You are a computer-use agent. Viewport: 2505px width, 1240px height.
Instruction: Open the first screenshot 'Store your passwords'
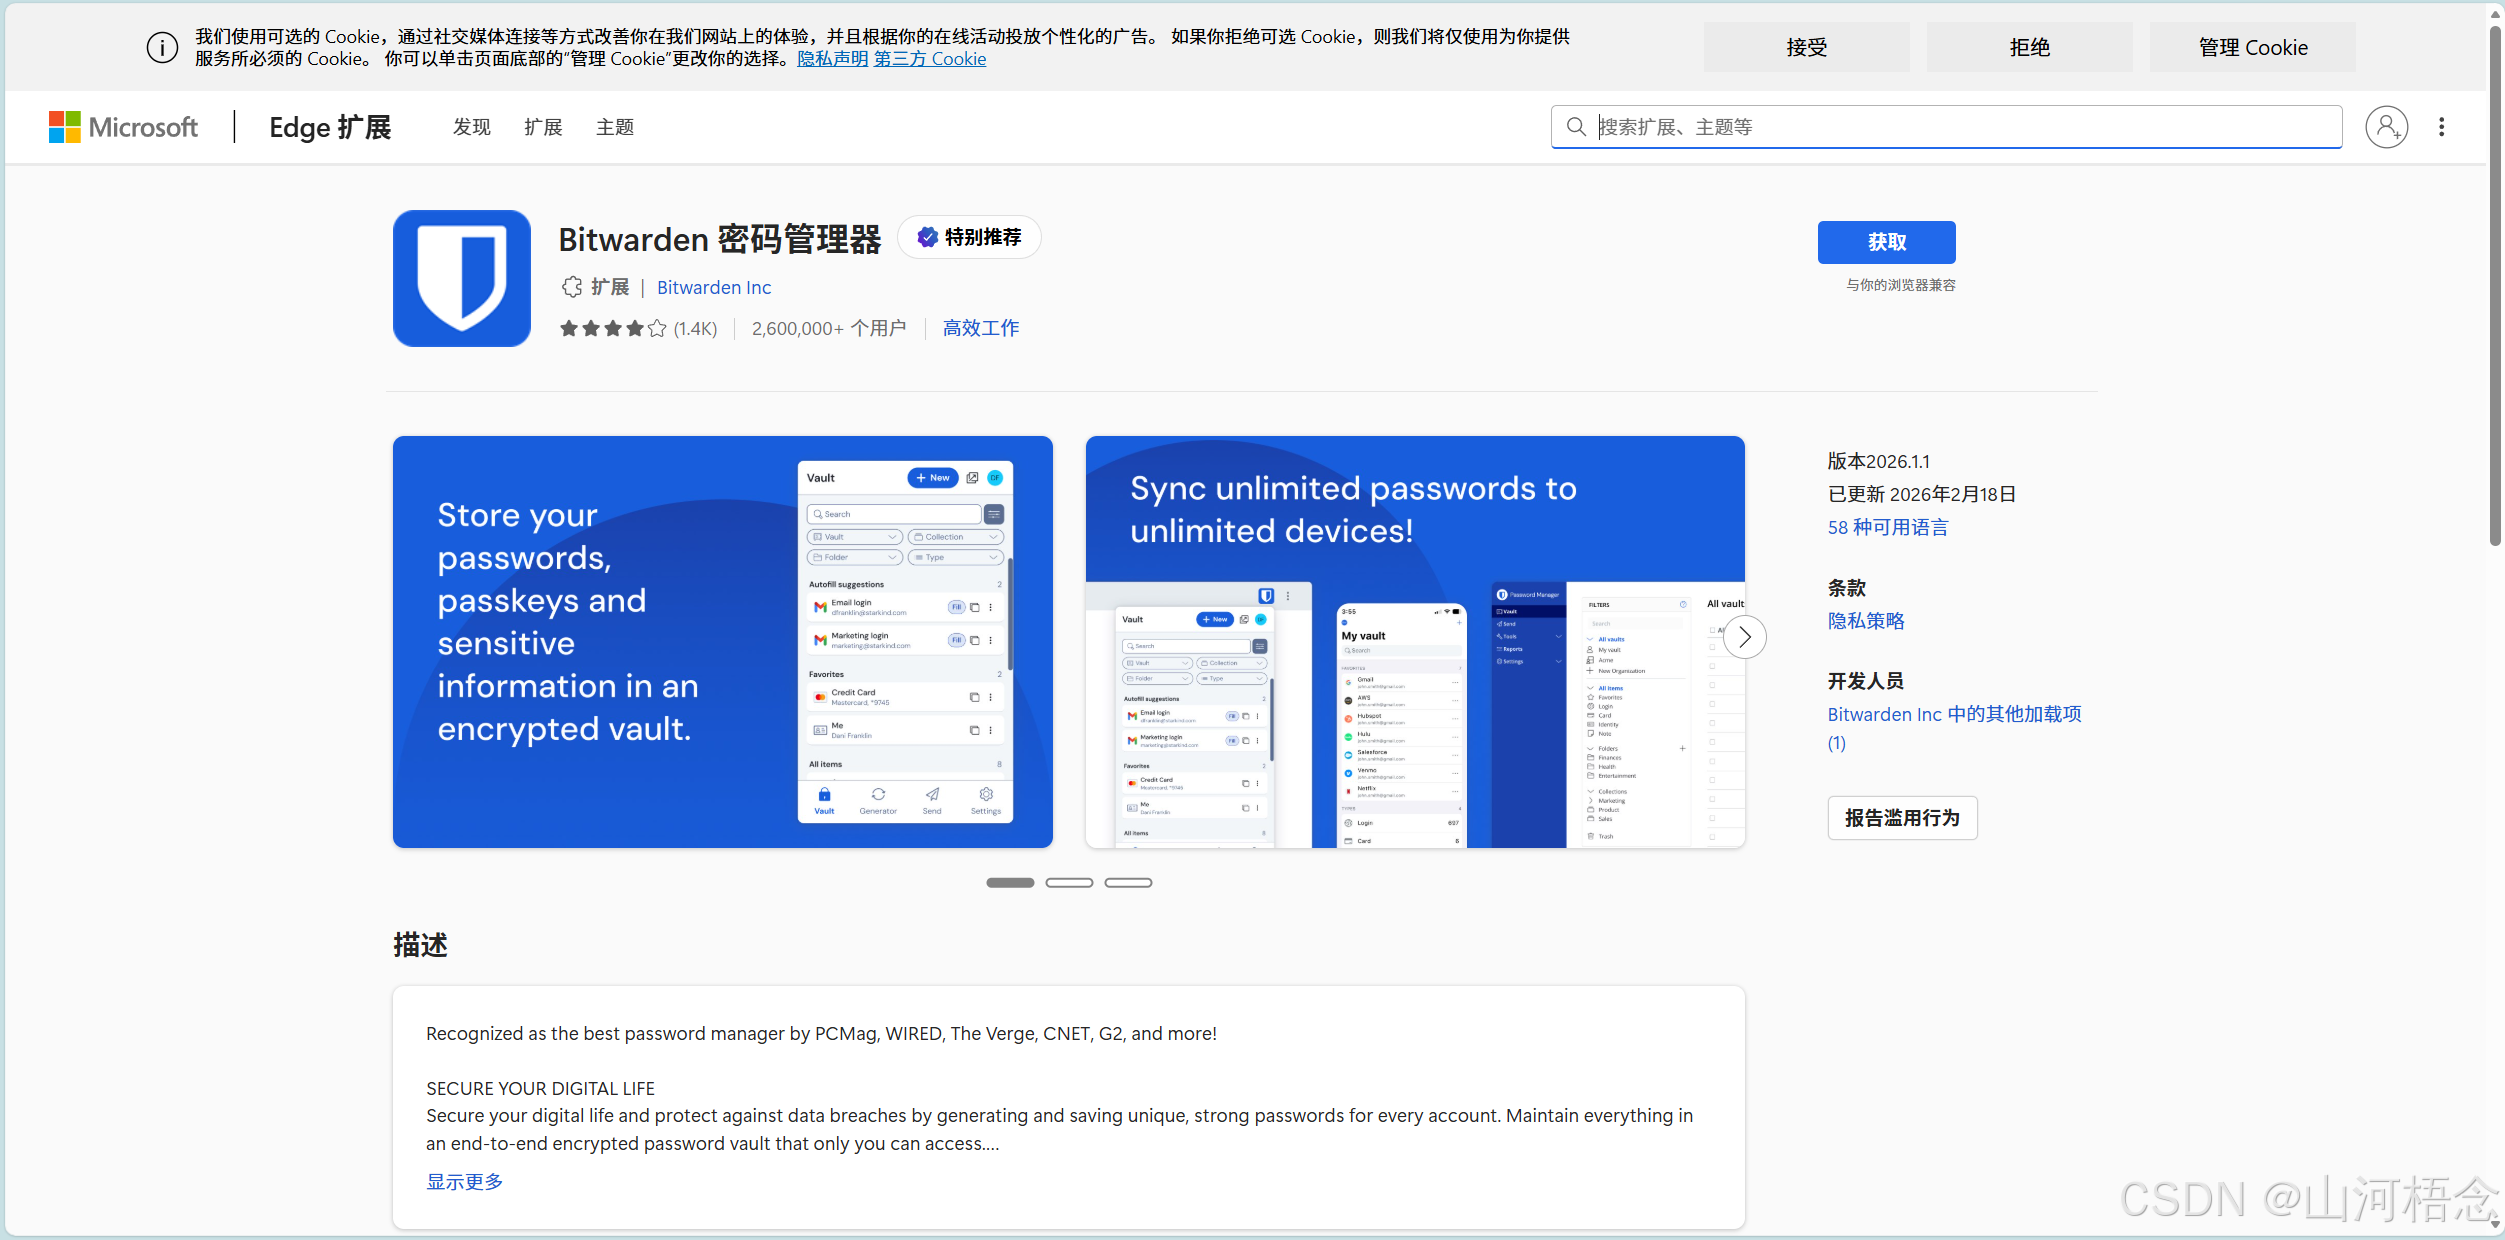tap(722, 642)
